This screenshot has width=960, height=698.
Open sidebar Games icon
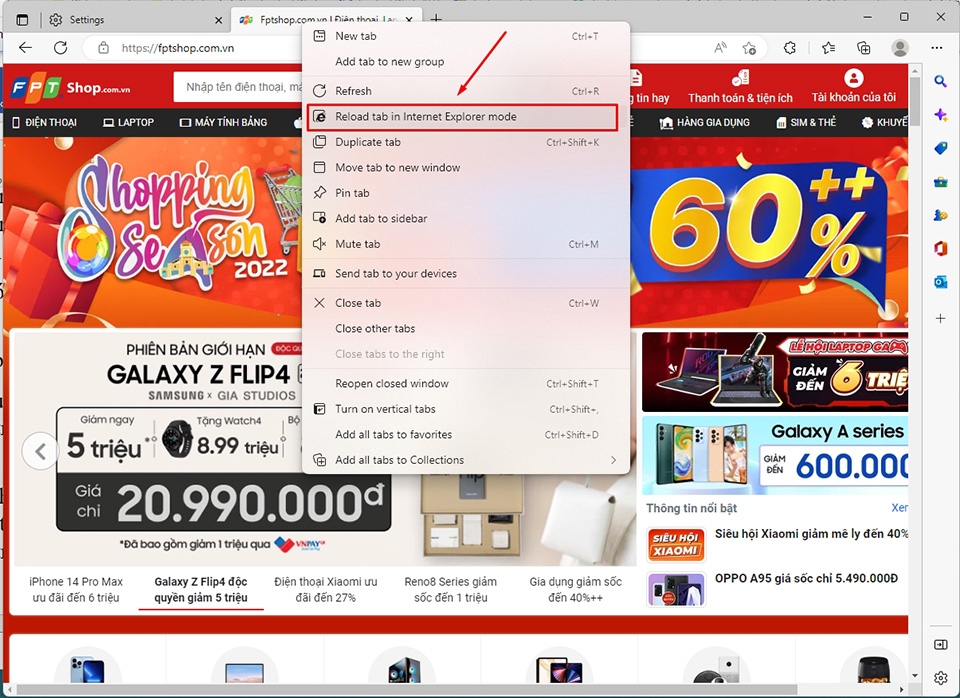(x=940, y=215)
